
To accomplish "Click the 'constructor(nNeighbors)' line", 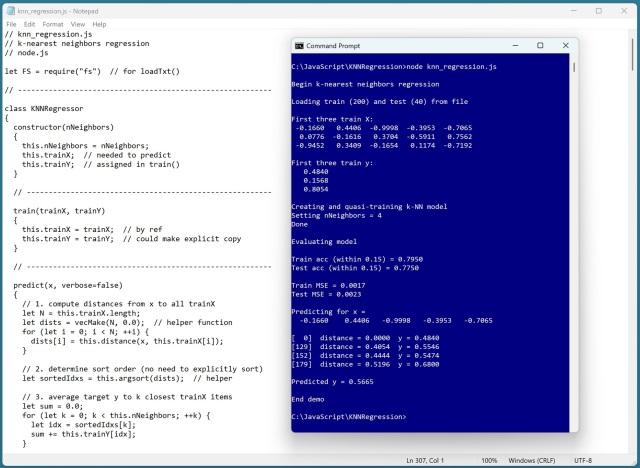I will click(64, 127).
